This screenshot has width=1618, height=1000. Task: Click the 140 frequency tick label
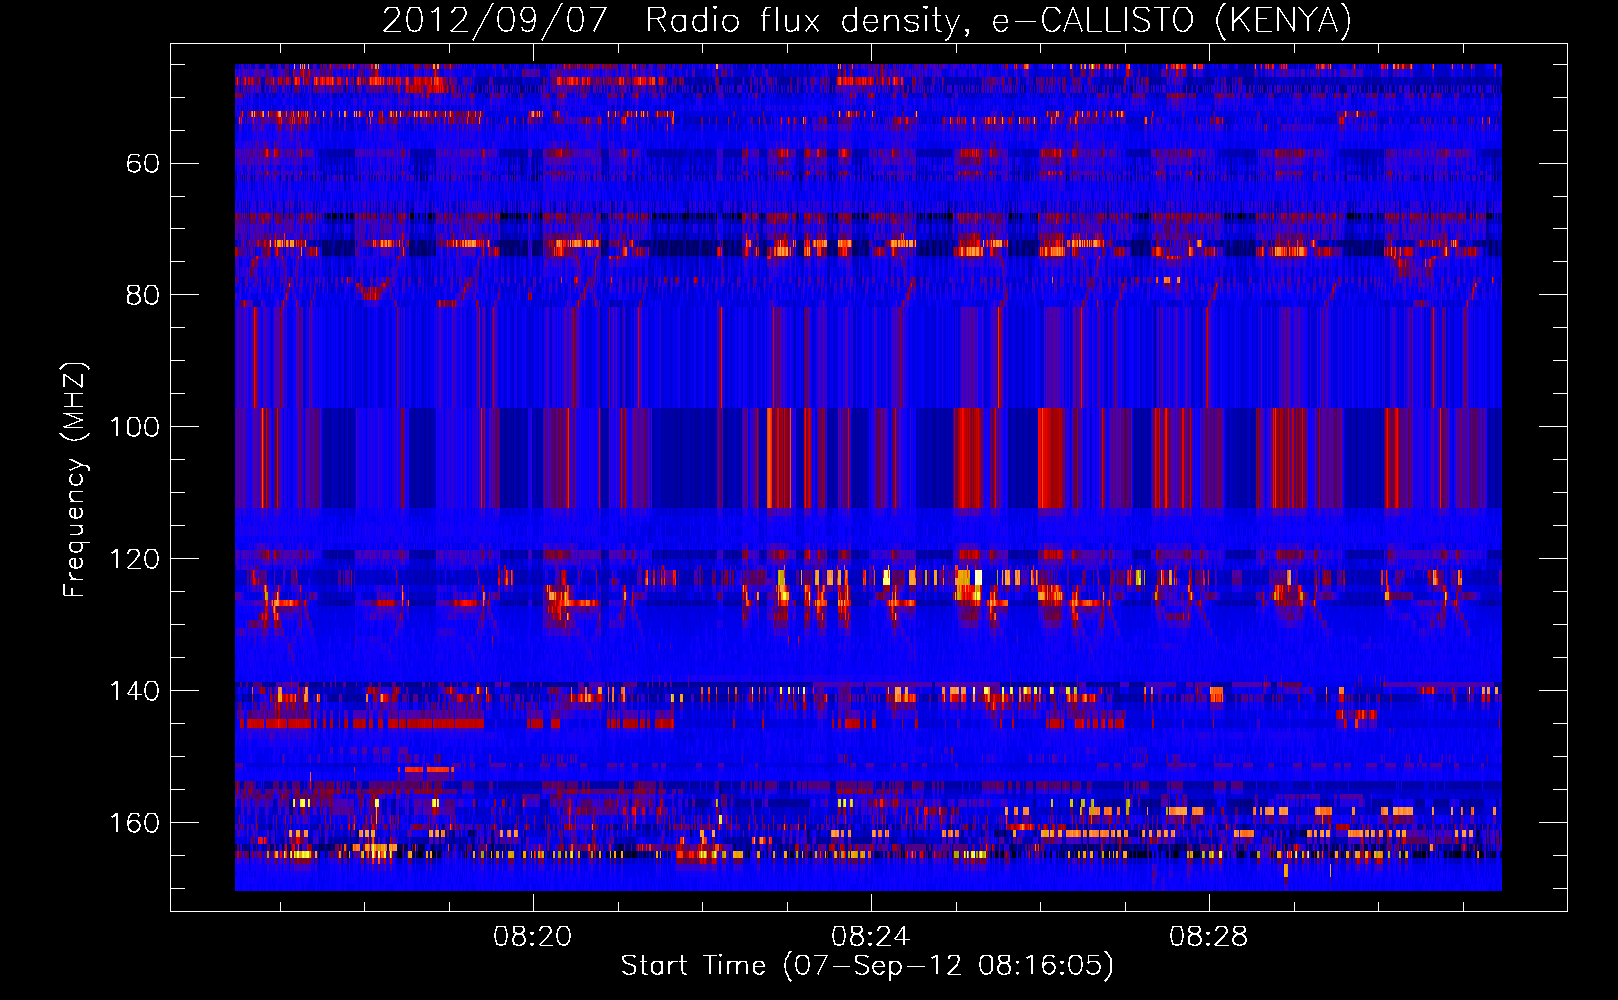(x=134, y=691)
